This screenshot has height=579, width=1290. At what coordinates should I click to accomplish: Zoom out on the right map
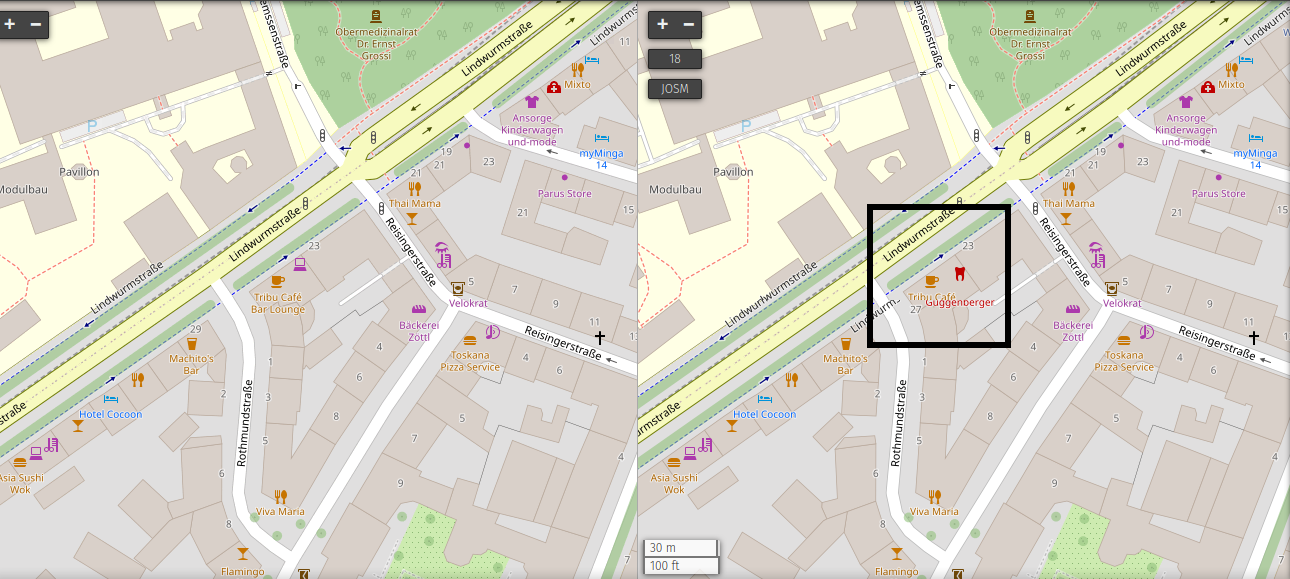(x=689, y=24)
